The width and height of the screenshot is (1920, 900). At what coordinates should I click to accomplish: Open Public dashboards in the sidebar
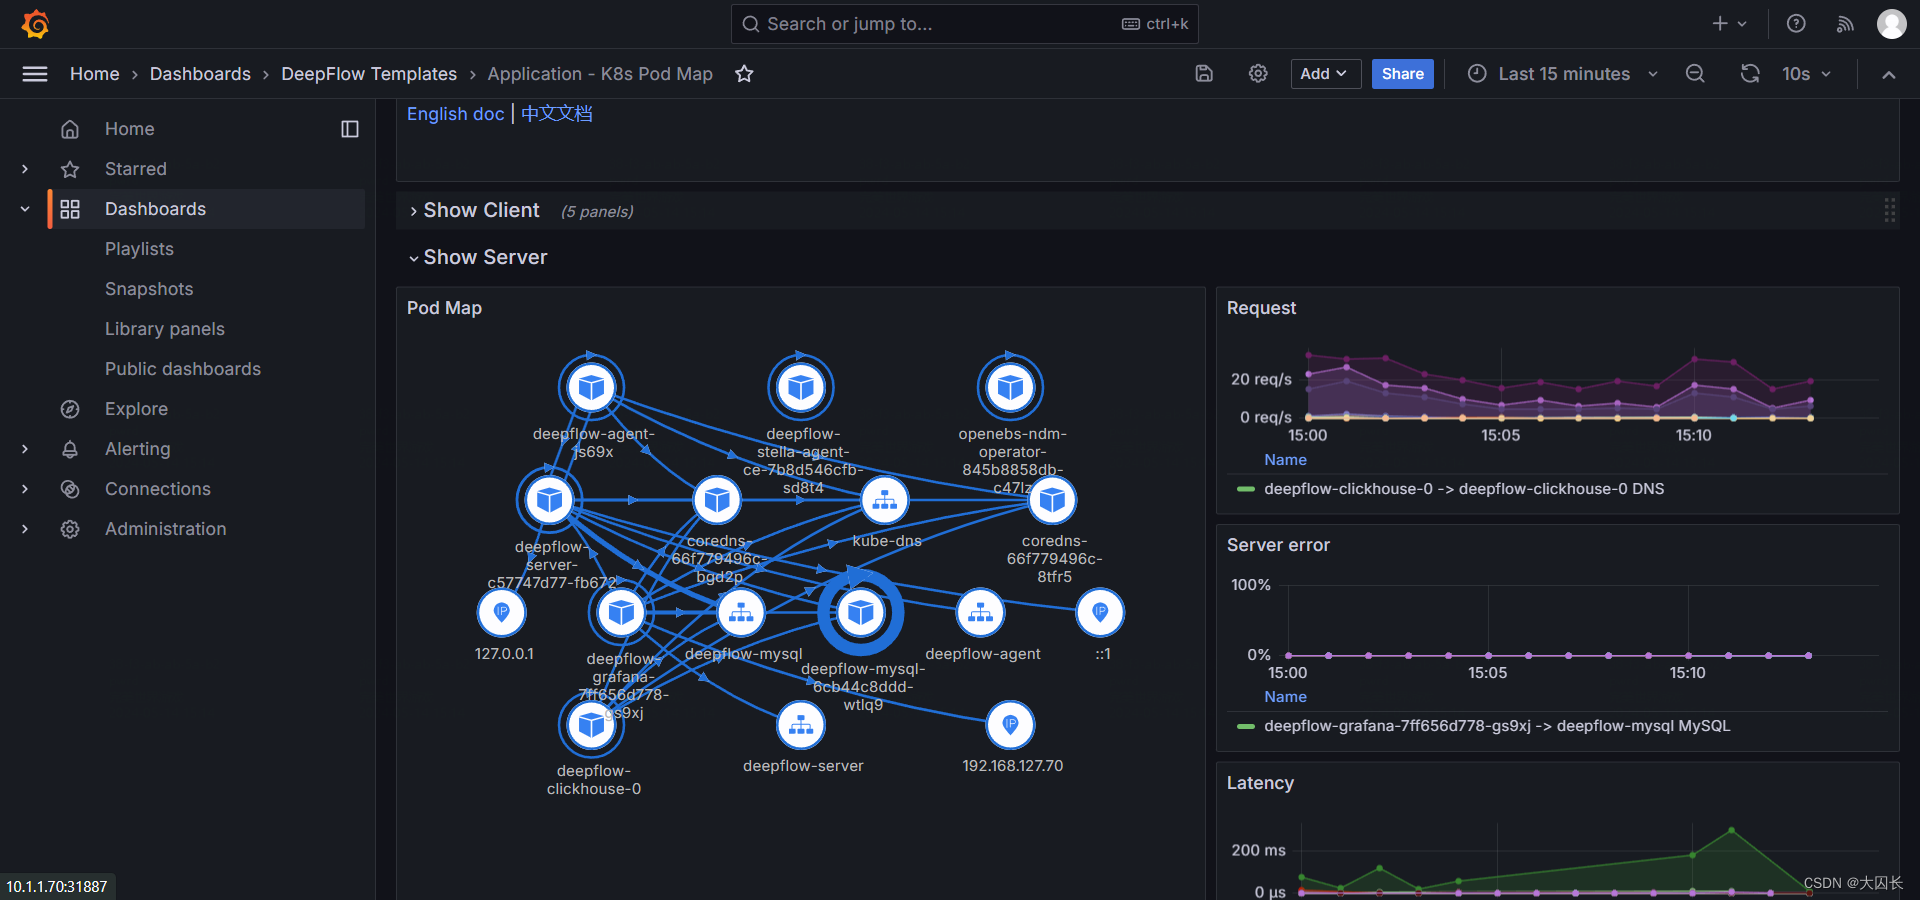[x=183, y=369]
